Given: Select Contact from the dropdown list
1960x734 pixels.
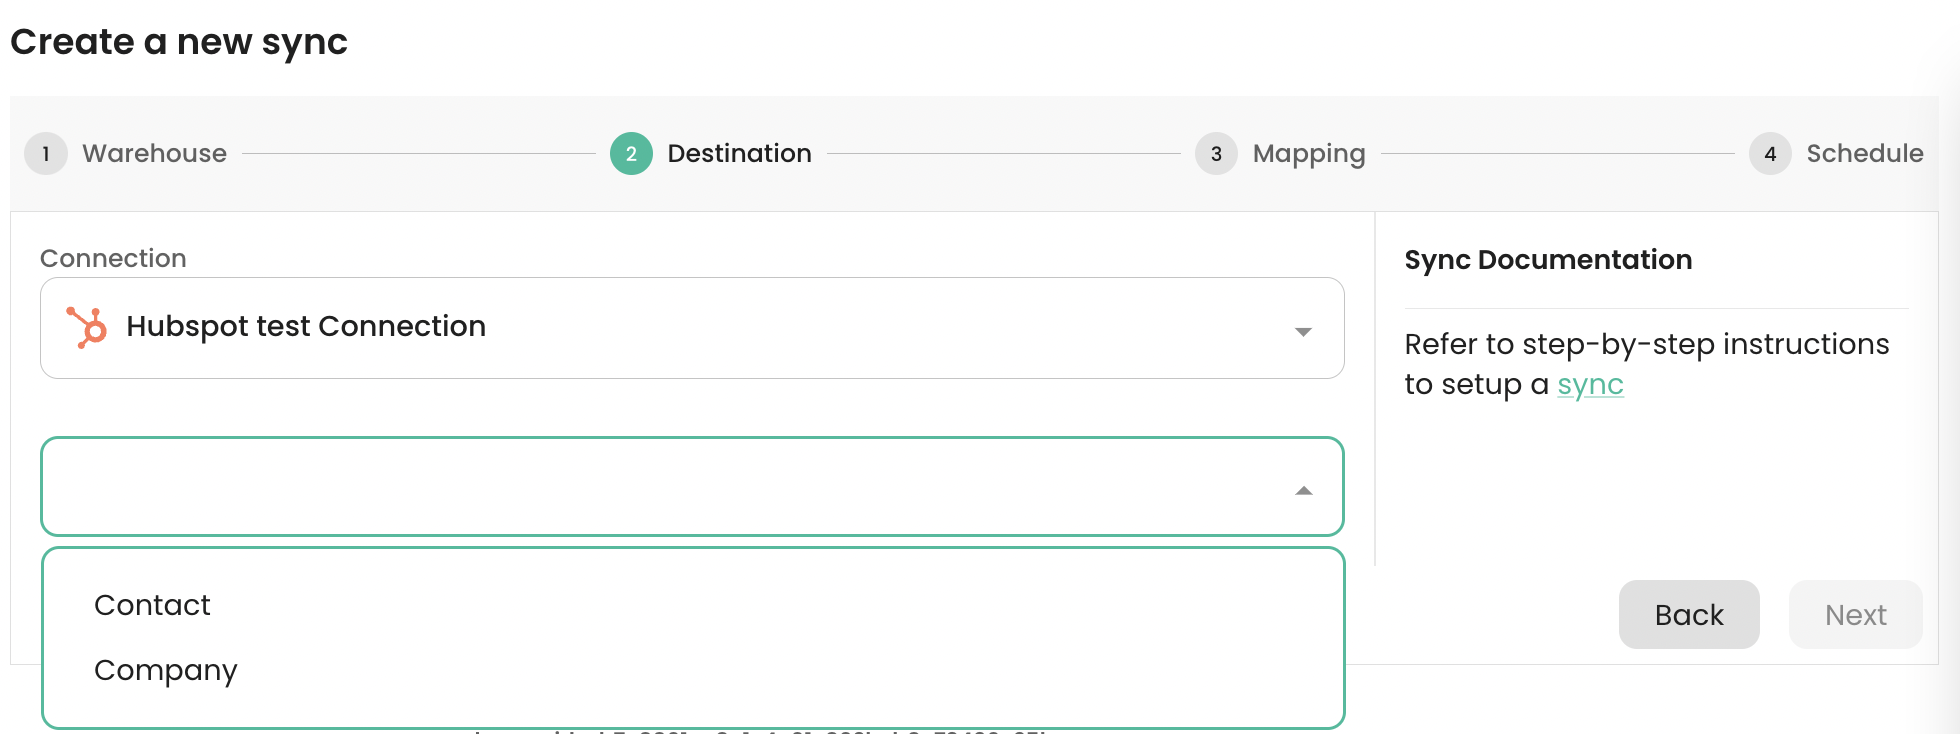Looking at the screenshot, I should click(152, 604).
